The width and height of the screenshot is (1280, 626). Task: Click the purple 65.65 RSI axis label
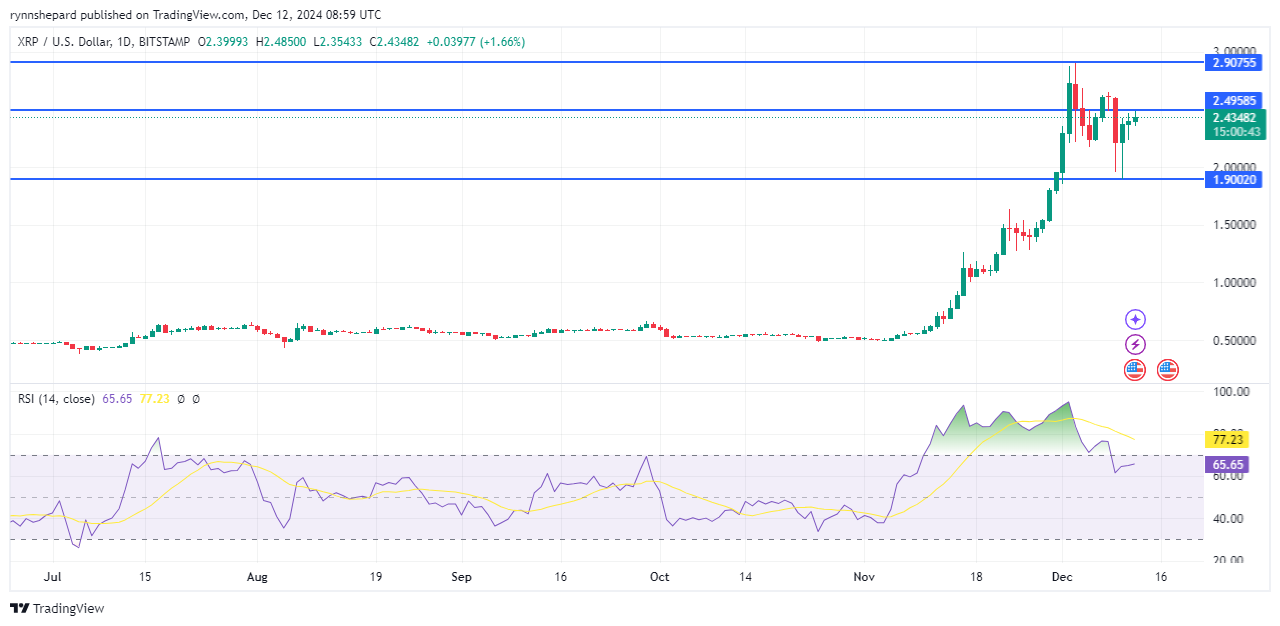(x=1227, y=465)
